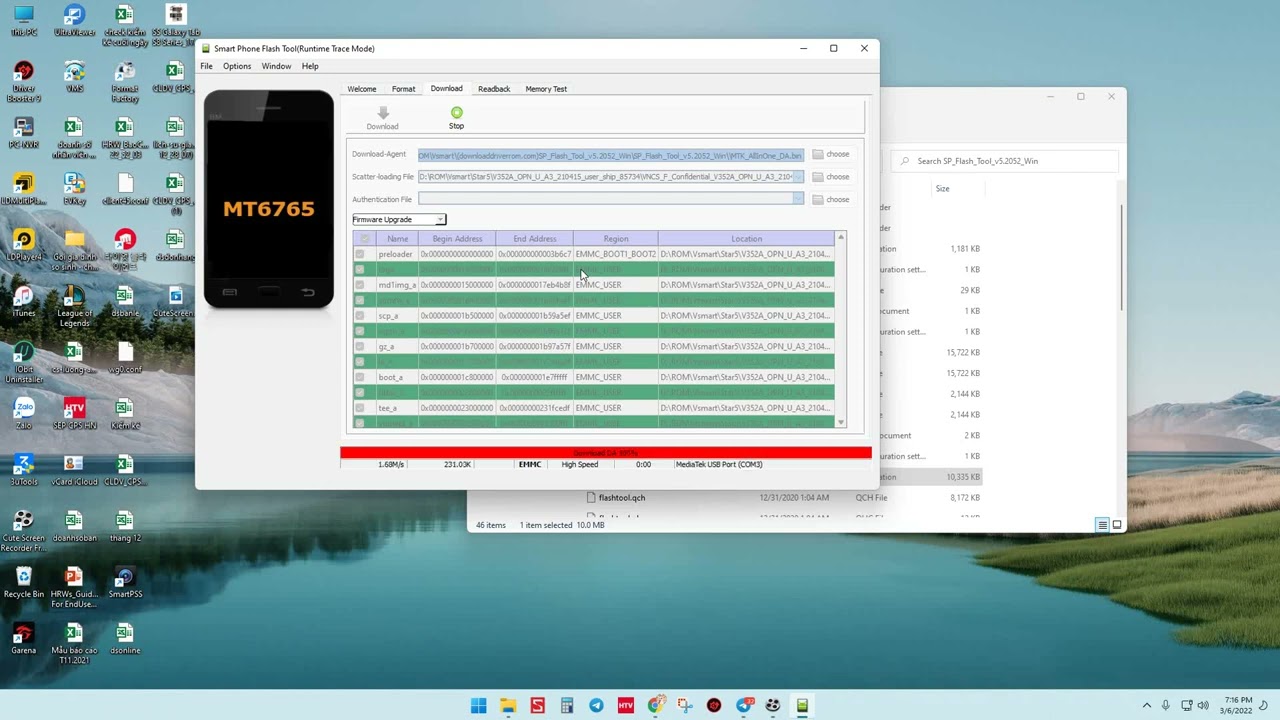Switch to the Memory Test tab
This screenshot has width=1280, height=720.
[x=546, y=89]
